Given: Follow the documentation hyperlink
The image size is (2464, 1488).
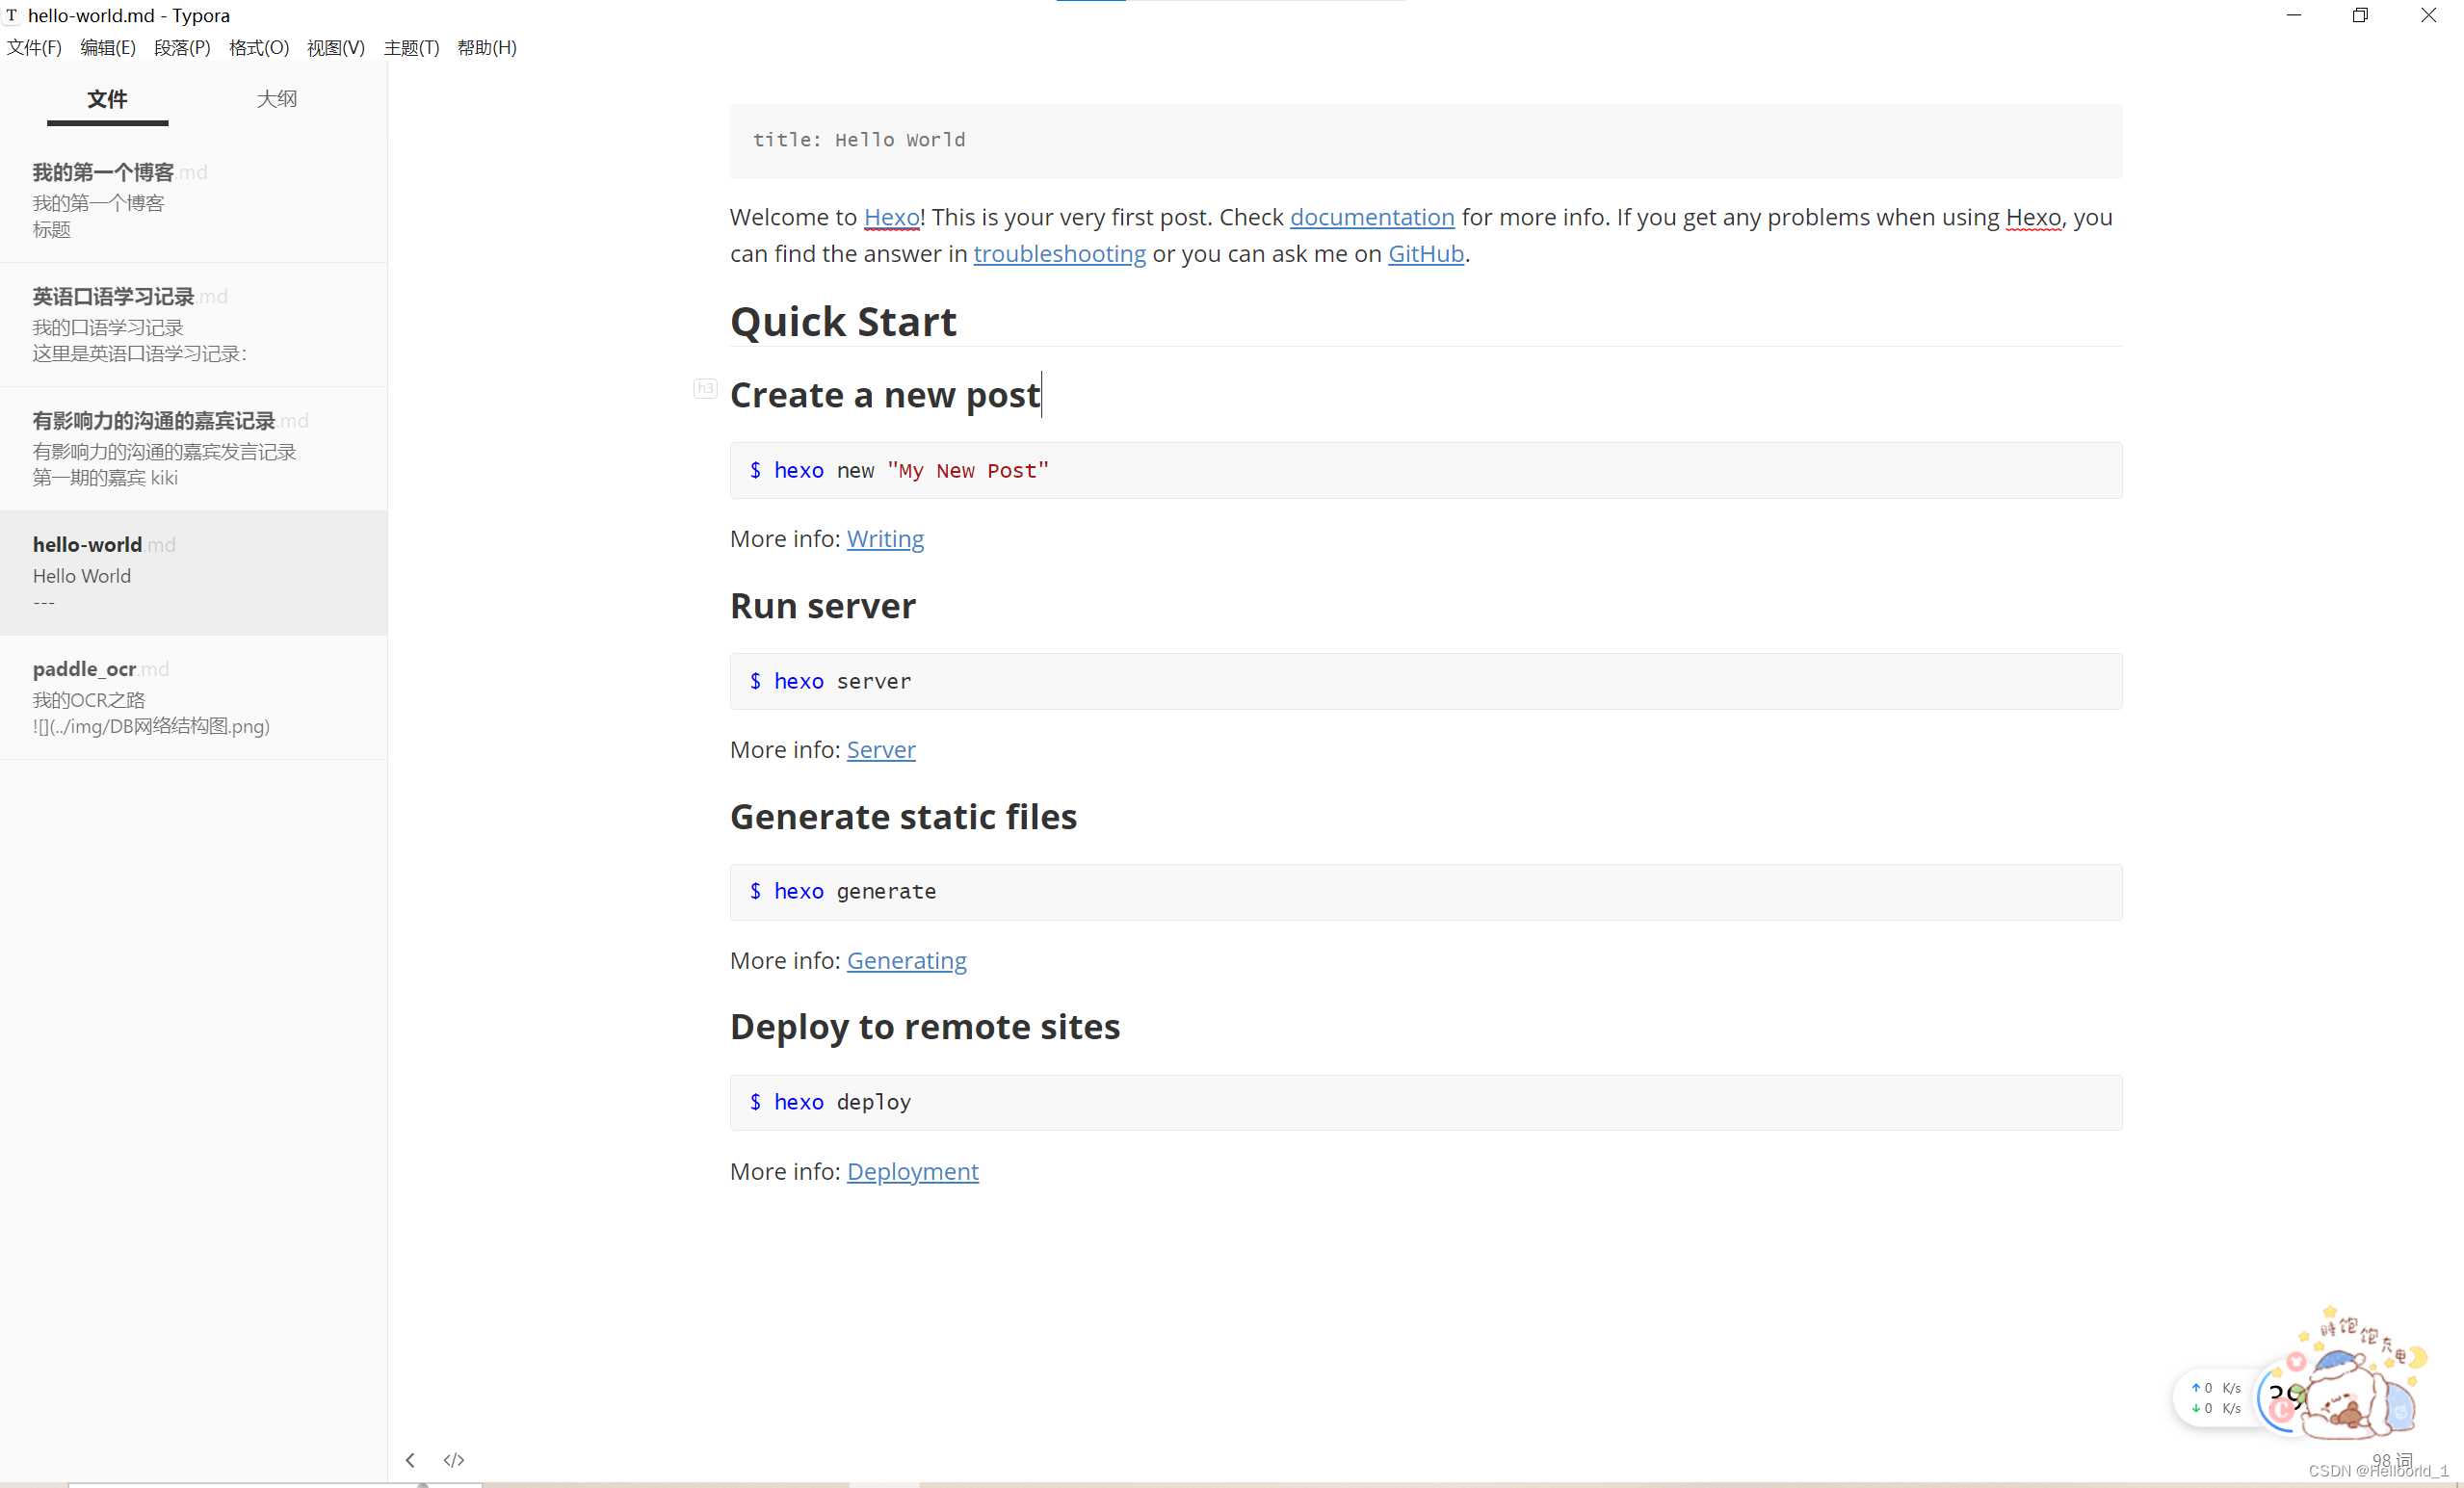Looking at the screenshot, I should coord(1371,217).
